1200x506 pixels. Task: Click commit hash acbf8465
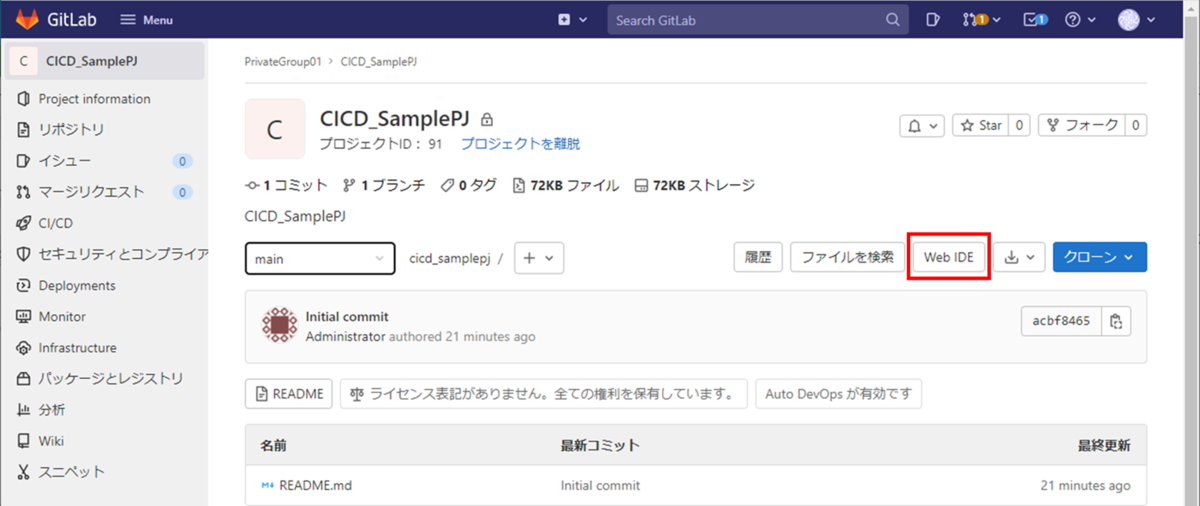pyautogui.click(x=1061, y=322)
